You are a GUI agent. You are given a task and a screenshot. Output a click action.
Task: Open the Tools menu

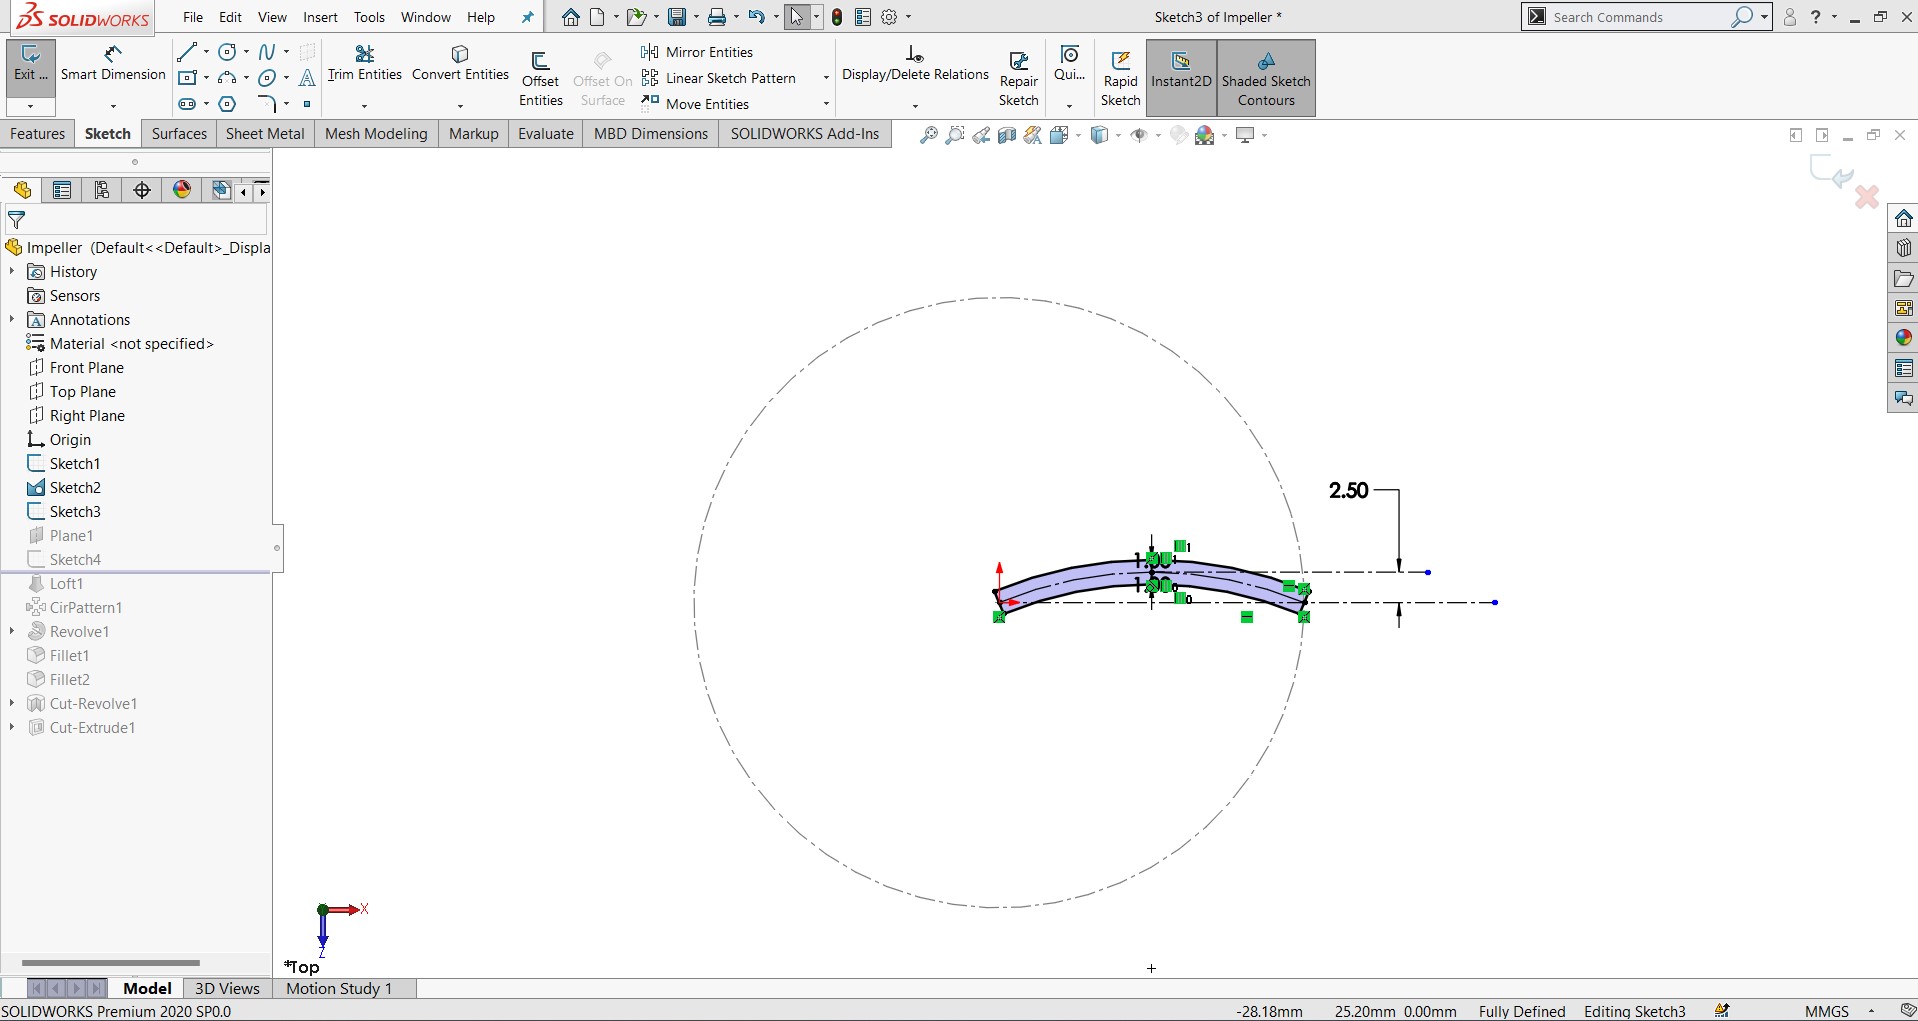369,17
